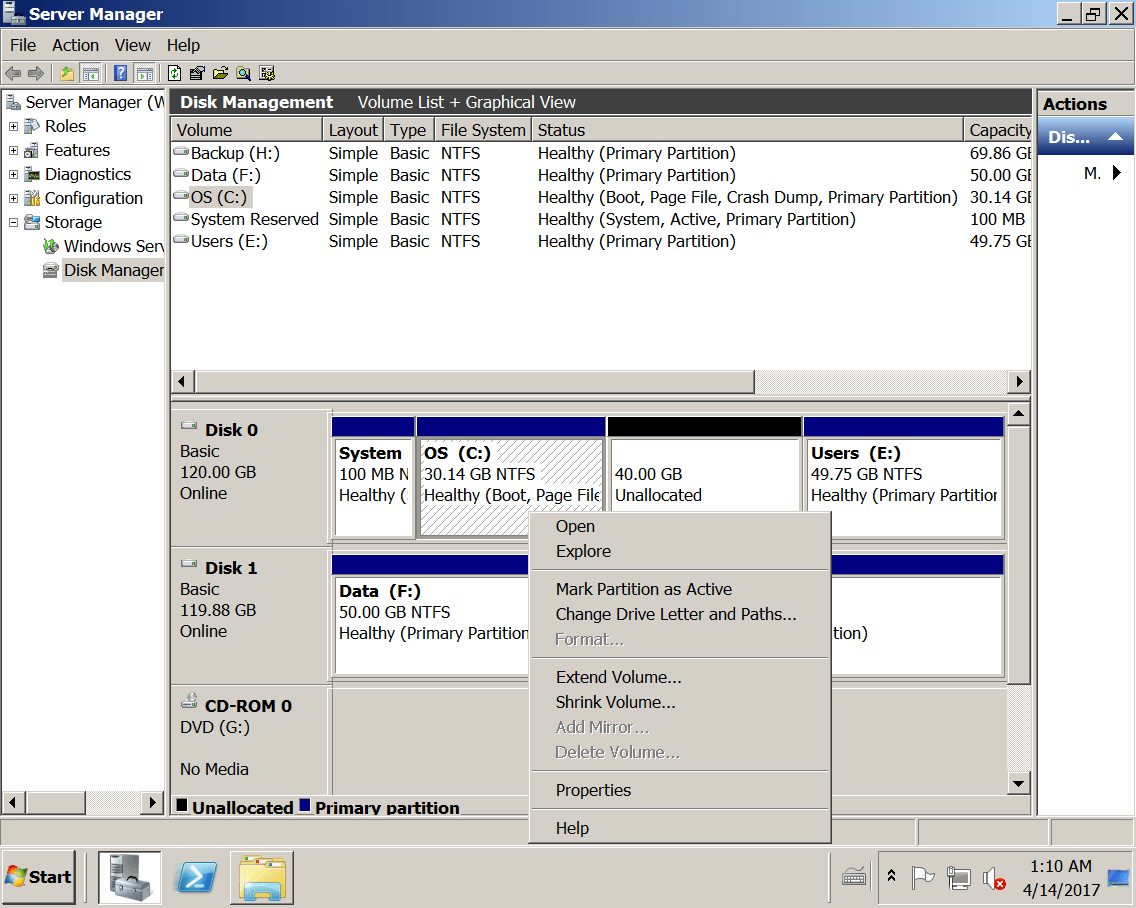Choose Properties in the context menu
The width and height of the screenshot is (1136, 908).
680,790
